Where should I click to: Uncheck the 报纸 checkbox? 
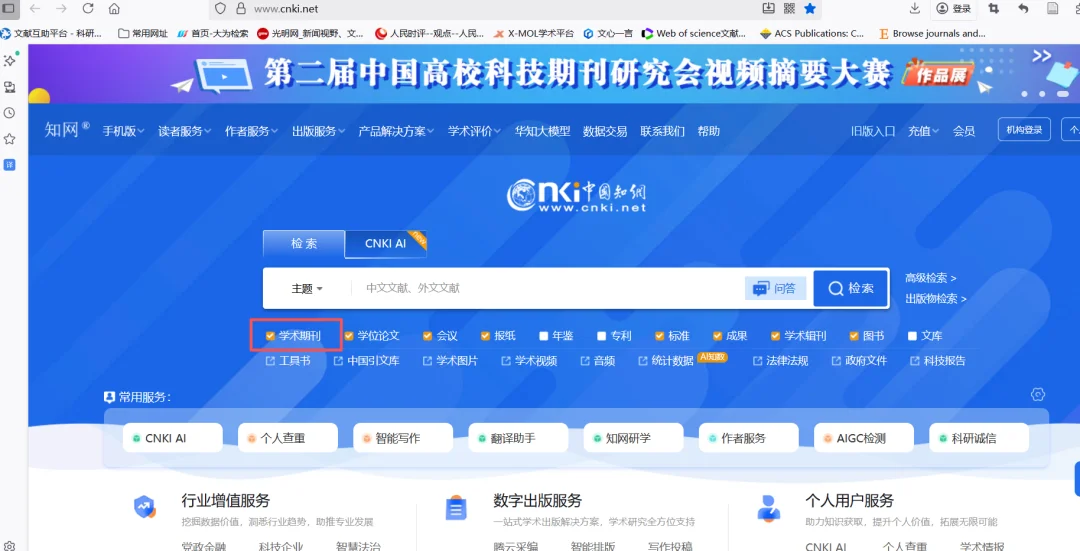486,336
